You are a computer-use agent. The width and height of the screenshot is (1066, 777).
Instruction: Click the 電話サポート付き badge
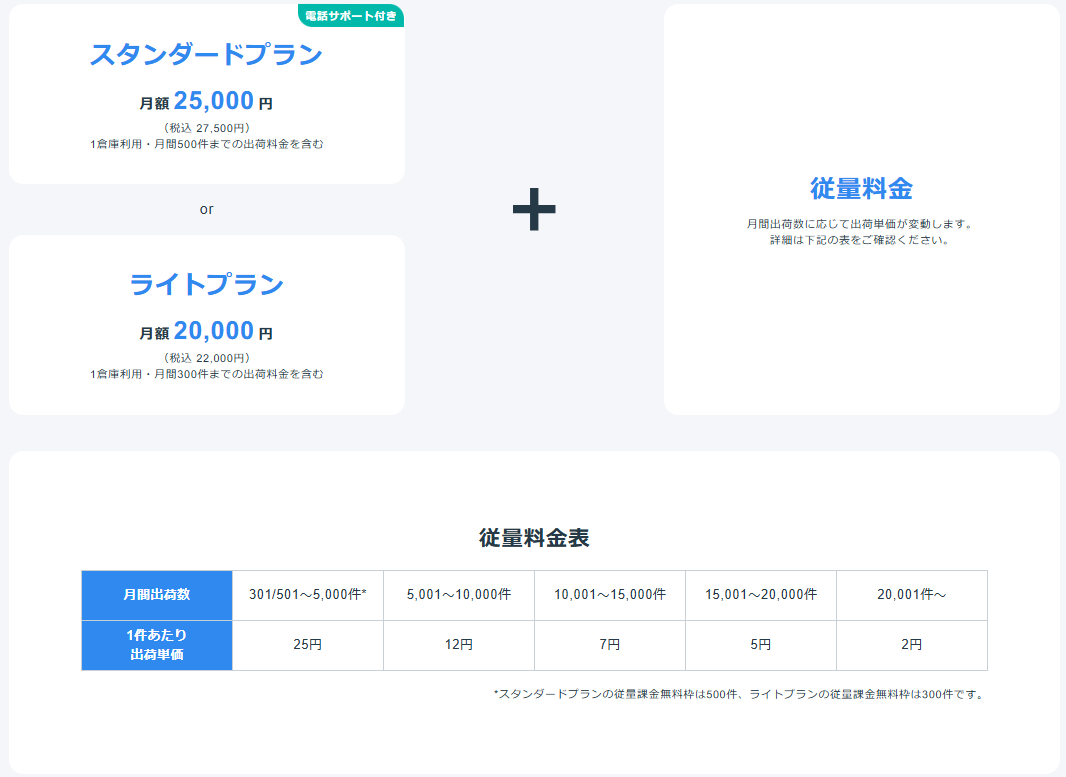(351, 15)
